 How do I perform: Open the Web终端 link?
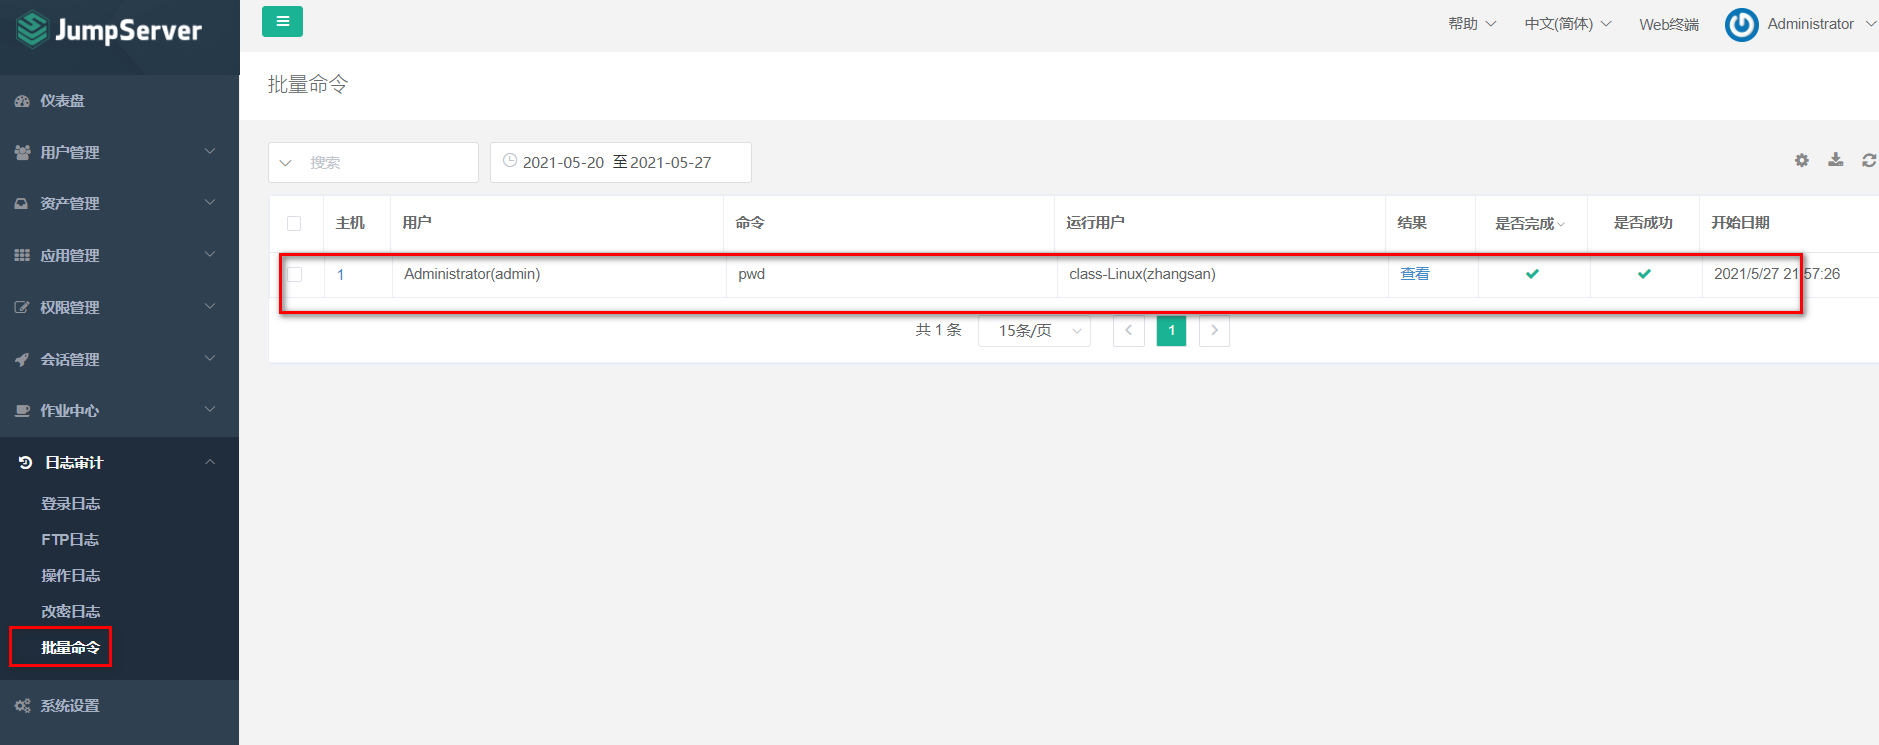1669,24
